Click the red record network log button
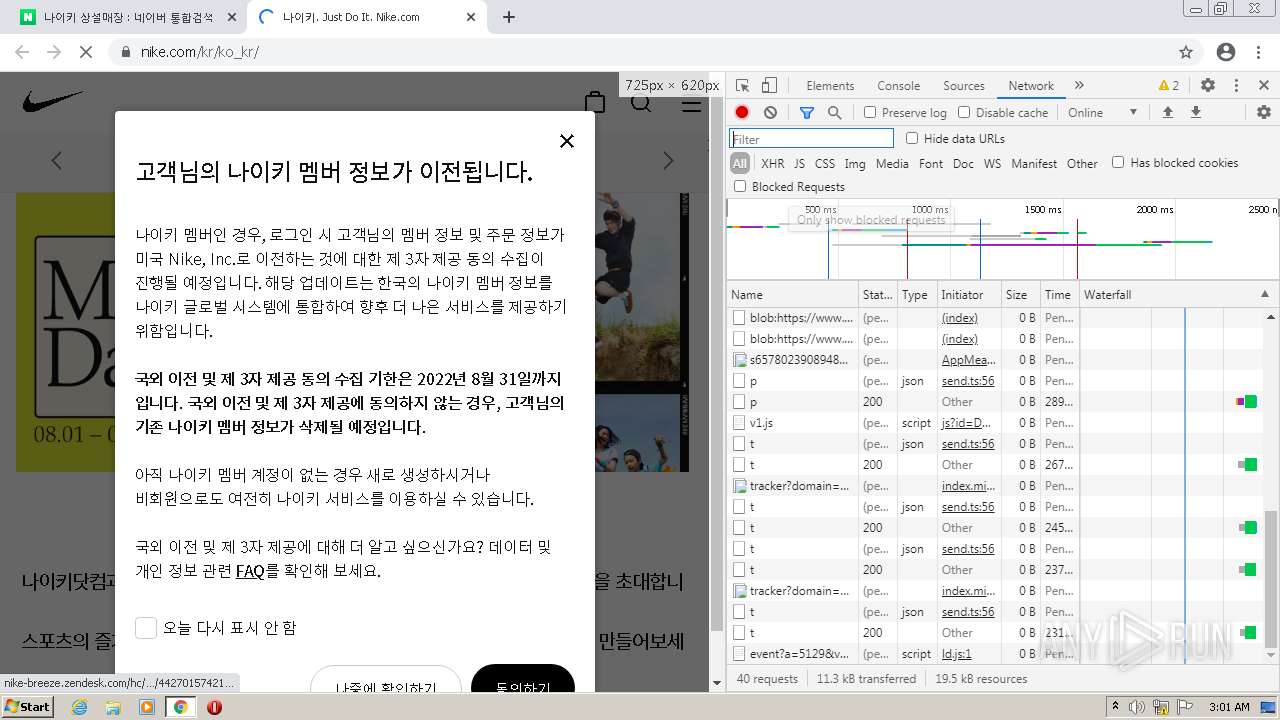Viewport: 1280px width, 720px height. coord(742,113)
